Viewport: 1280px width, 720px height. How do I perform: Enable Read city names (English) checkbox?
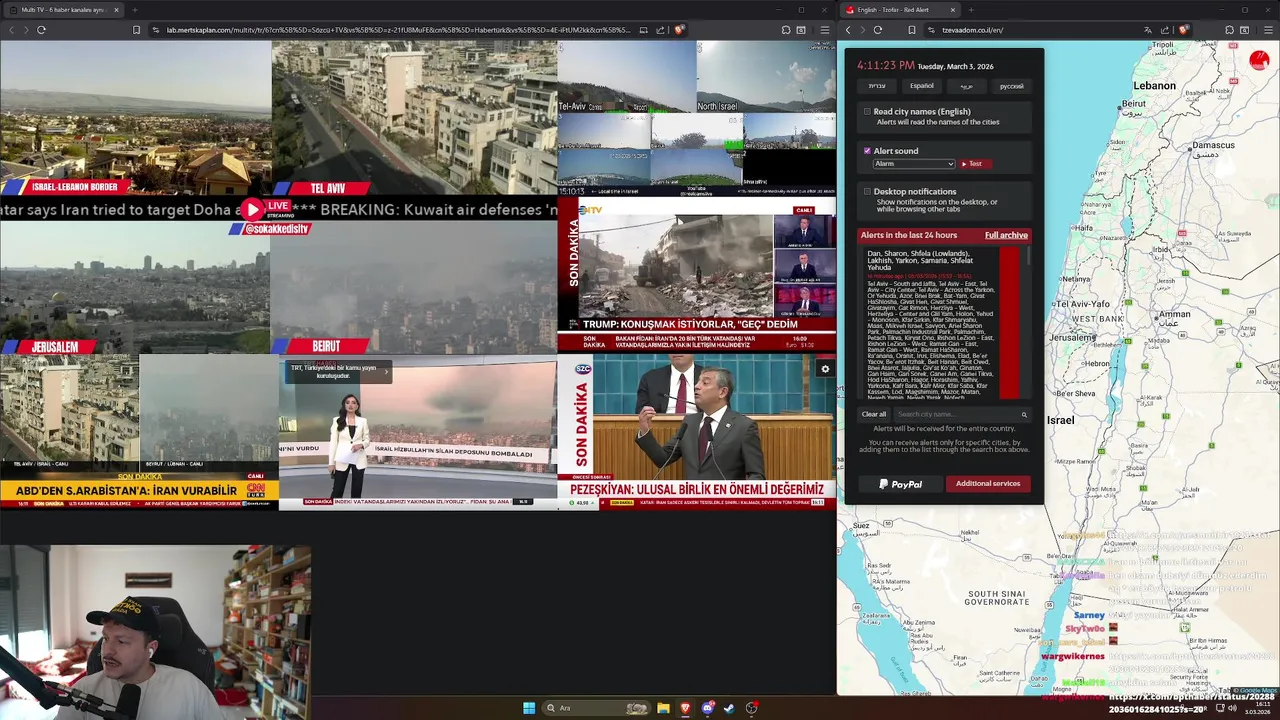coord(867,112)
